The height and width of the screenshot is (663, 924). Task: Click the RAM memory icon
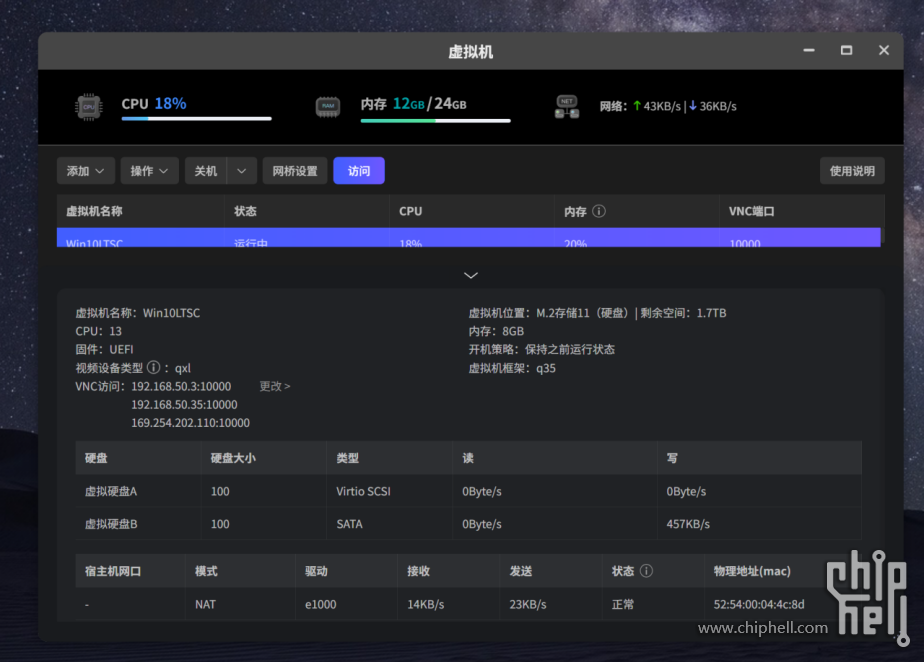coord(327,106)
